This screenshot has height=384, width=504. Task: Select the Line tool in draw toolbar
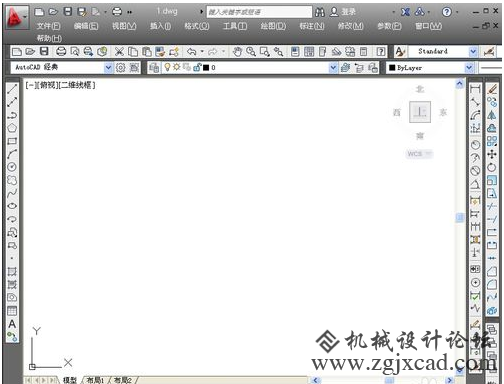coord(12,89)
